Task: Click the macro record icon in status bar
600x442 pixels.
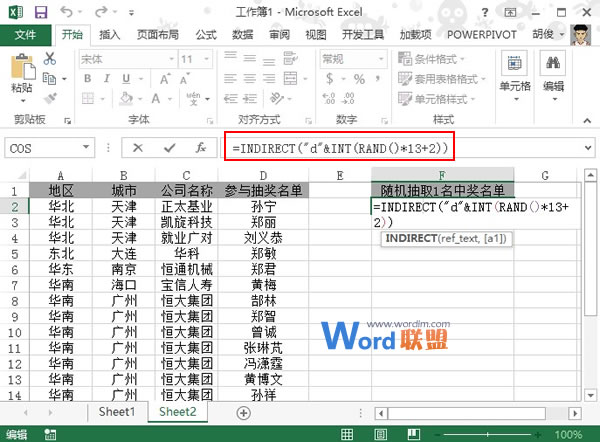Action: coord(50,434)
